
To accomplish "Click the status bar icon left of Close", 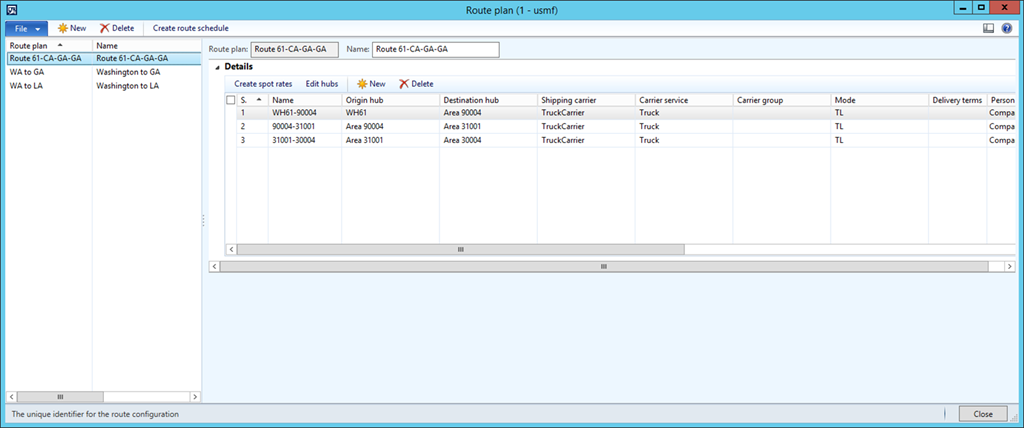I will click(x=946, y=413).
